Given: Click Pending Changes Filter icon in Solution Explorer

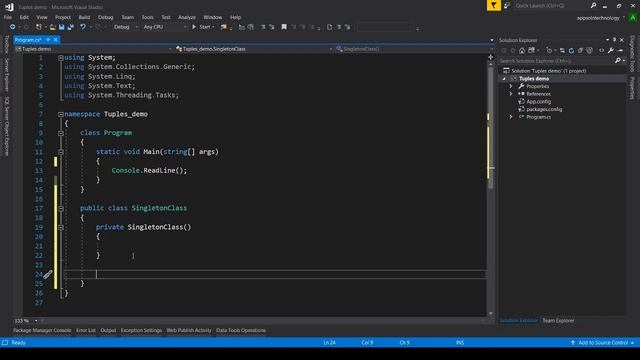Looking at the screenshot, I should point(549,51).
